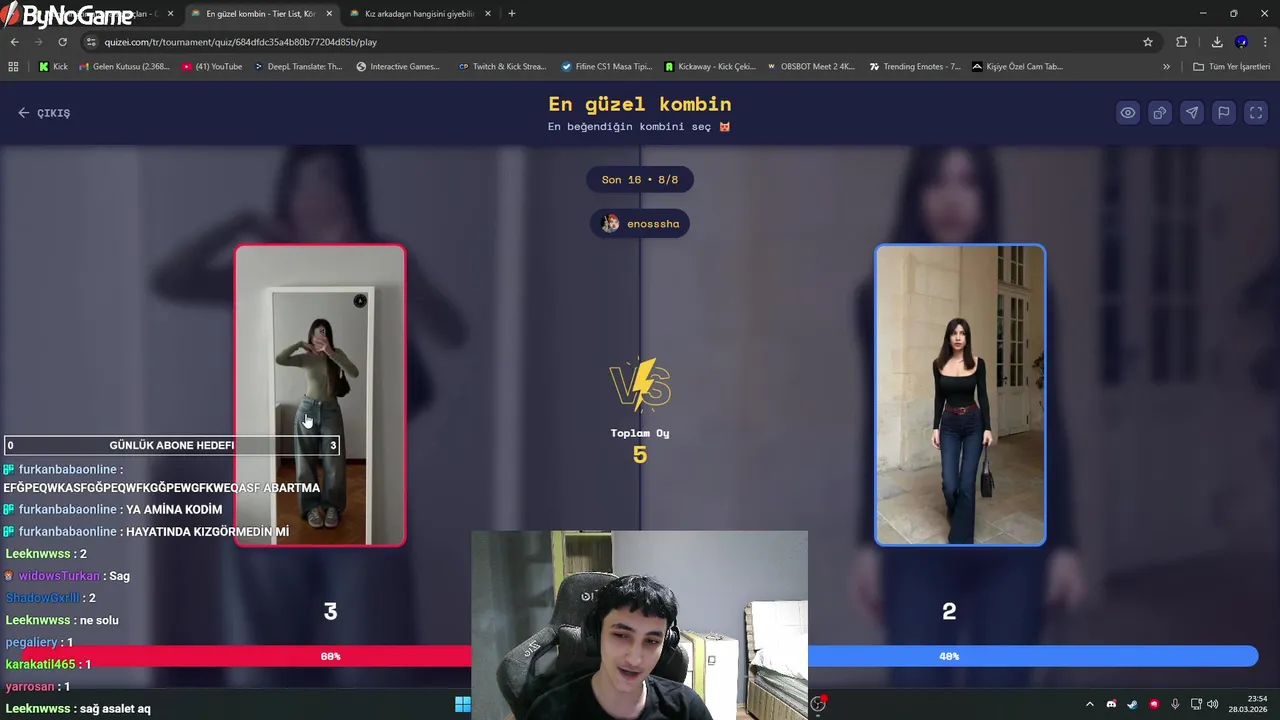The height and width of the screenshot is (720, 1280).
Task: Open Discord from the system tray
Action: tap(1111, 704)
